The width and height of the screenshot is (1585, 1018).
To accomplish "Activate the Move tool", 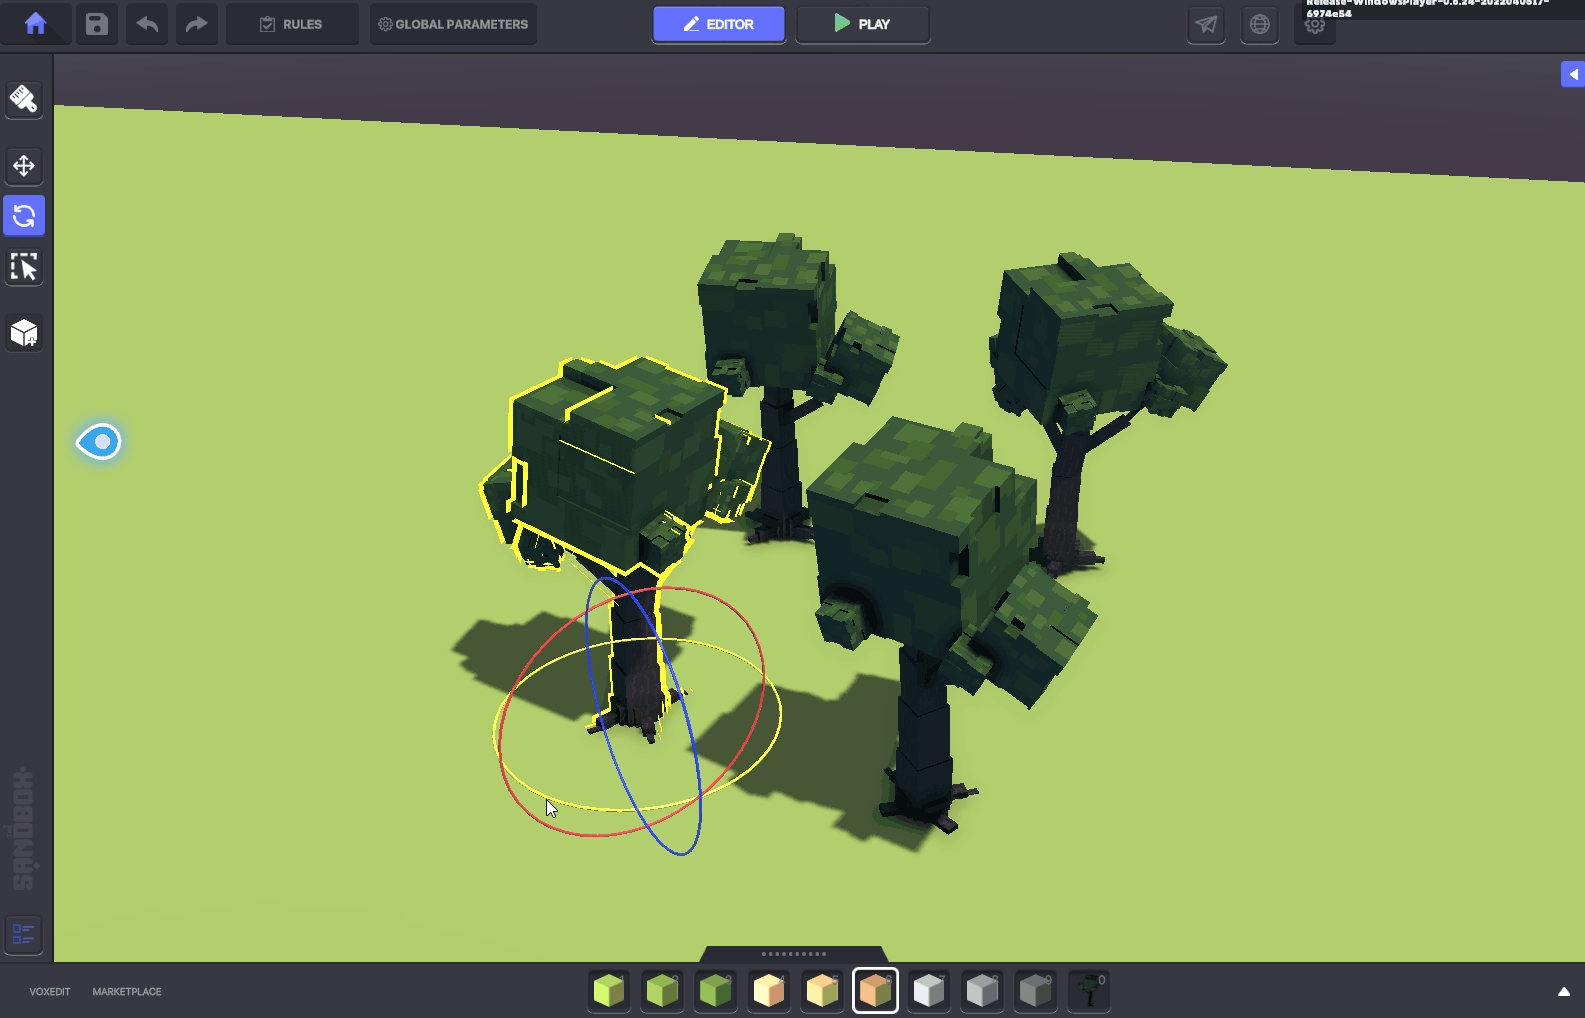I will pyautogui.click(x=24, y=166).
